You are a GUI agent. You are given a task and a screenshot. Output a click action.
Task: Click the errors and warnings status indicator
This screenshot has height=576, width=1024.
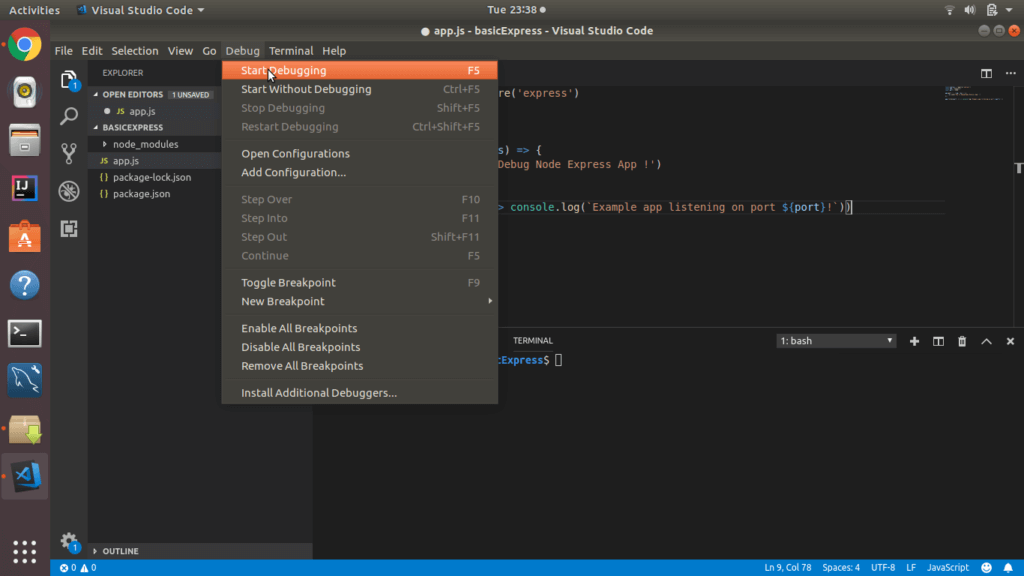(x=78, y=568)
